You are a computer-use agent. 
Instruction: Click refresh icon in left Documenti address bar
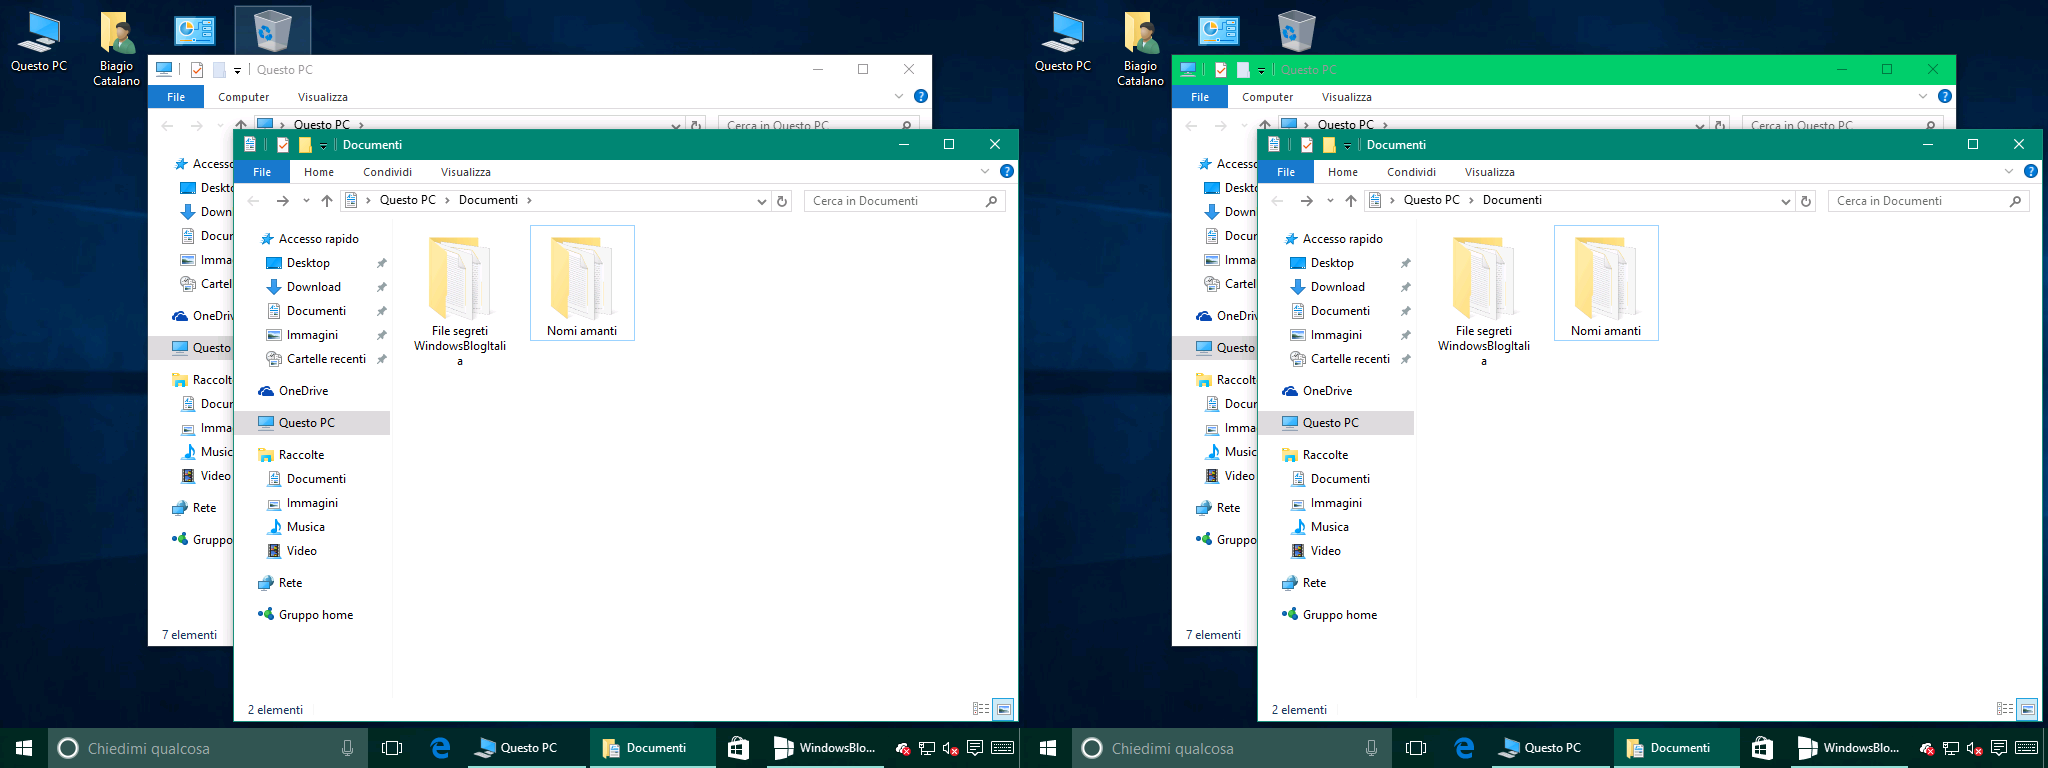point(782,201)
